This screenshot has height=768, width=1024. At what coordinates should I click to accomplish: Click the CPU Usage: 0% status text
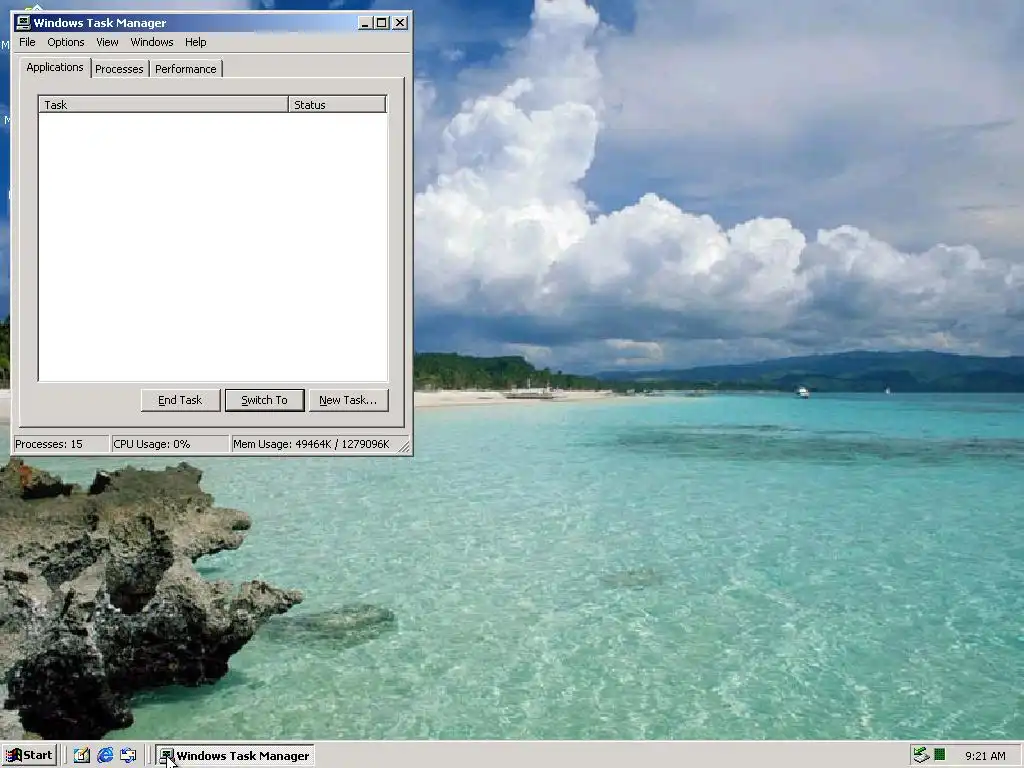click(152, 444)
